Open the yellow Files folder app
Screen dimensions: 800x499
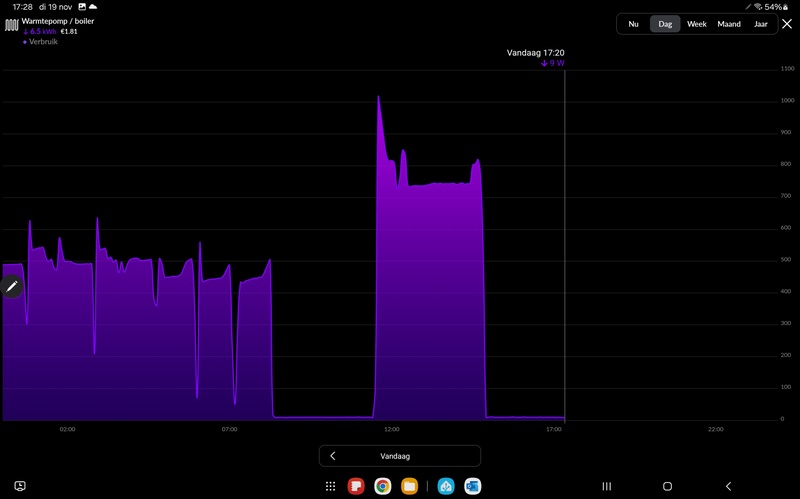(409, 486)
